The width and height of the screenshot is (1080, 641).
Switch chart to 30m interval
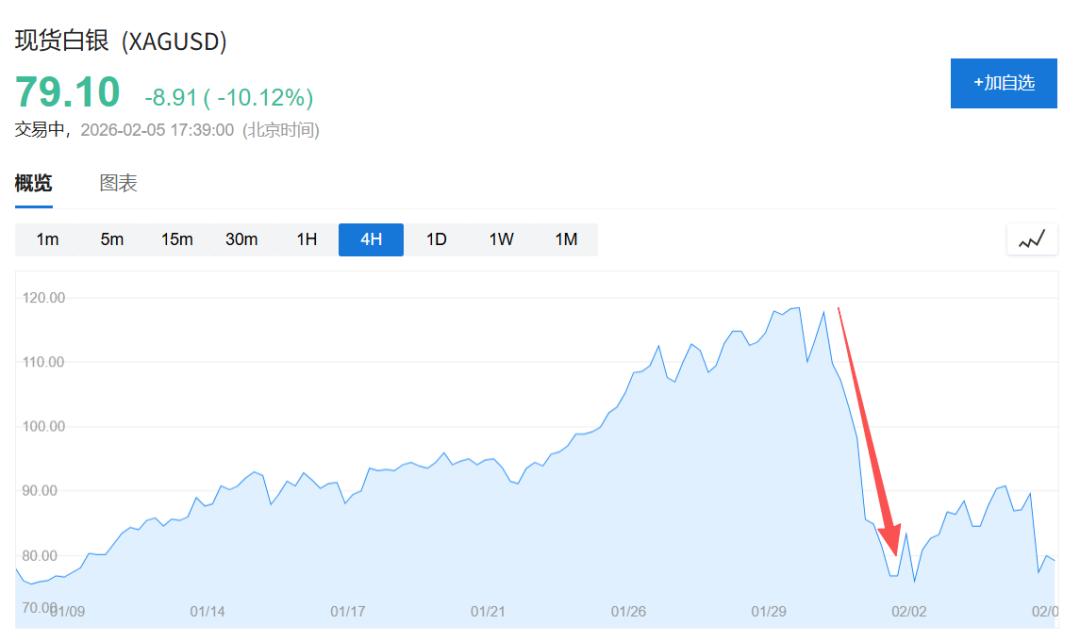point(241,240)
